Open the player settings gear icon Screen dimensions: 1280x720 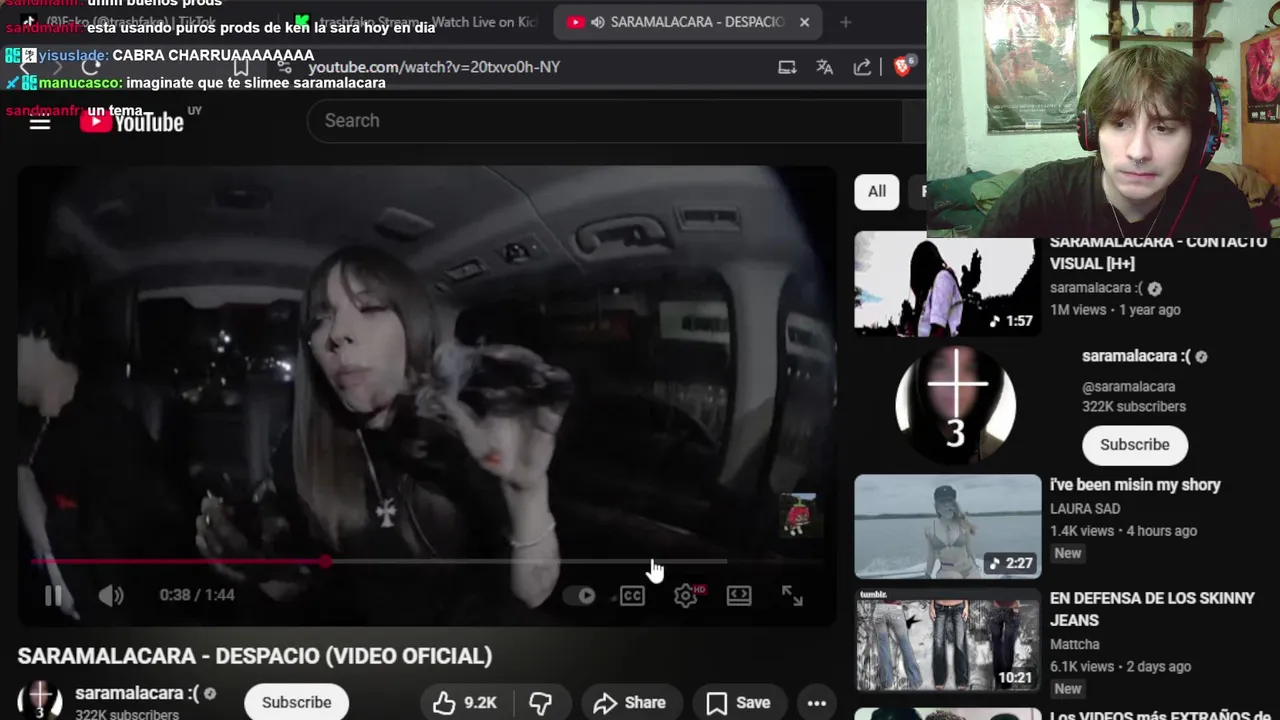tap(686, 596)
